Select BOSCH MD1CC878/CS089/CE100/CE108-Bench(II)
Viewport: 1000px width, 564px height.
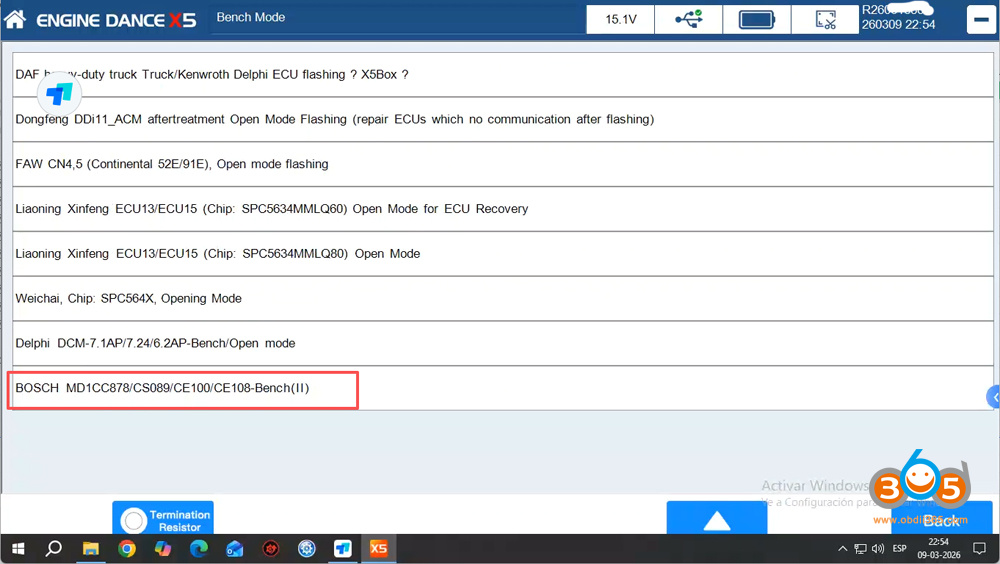(x=183, y=388)
